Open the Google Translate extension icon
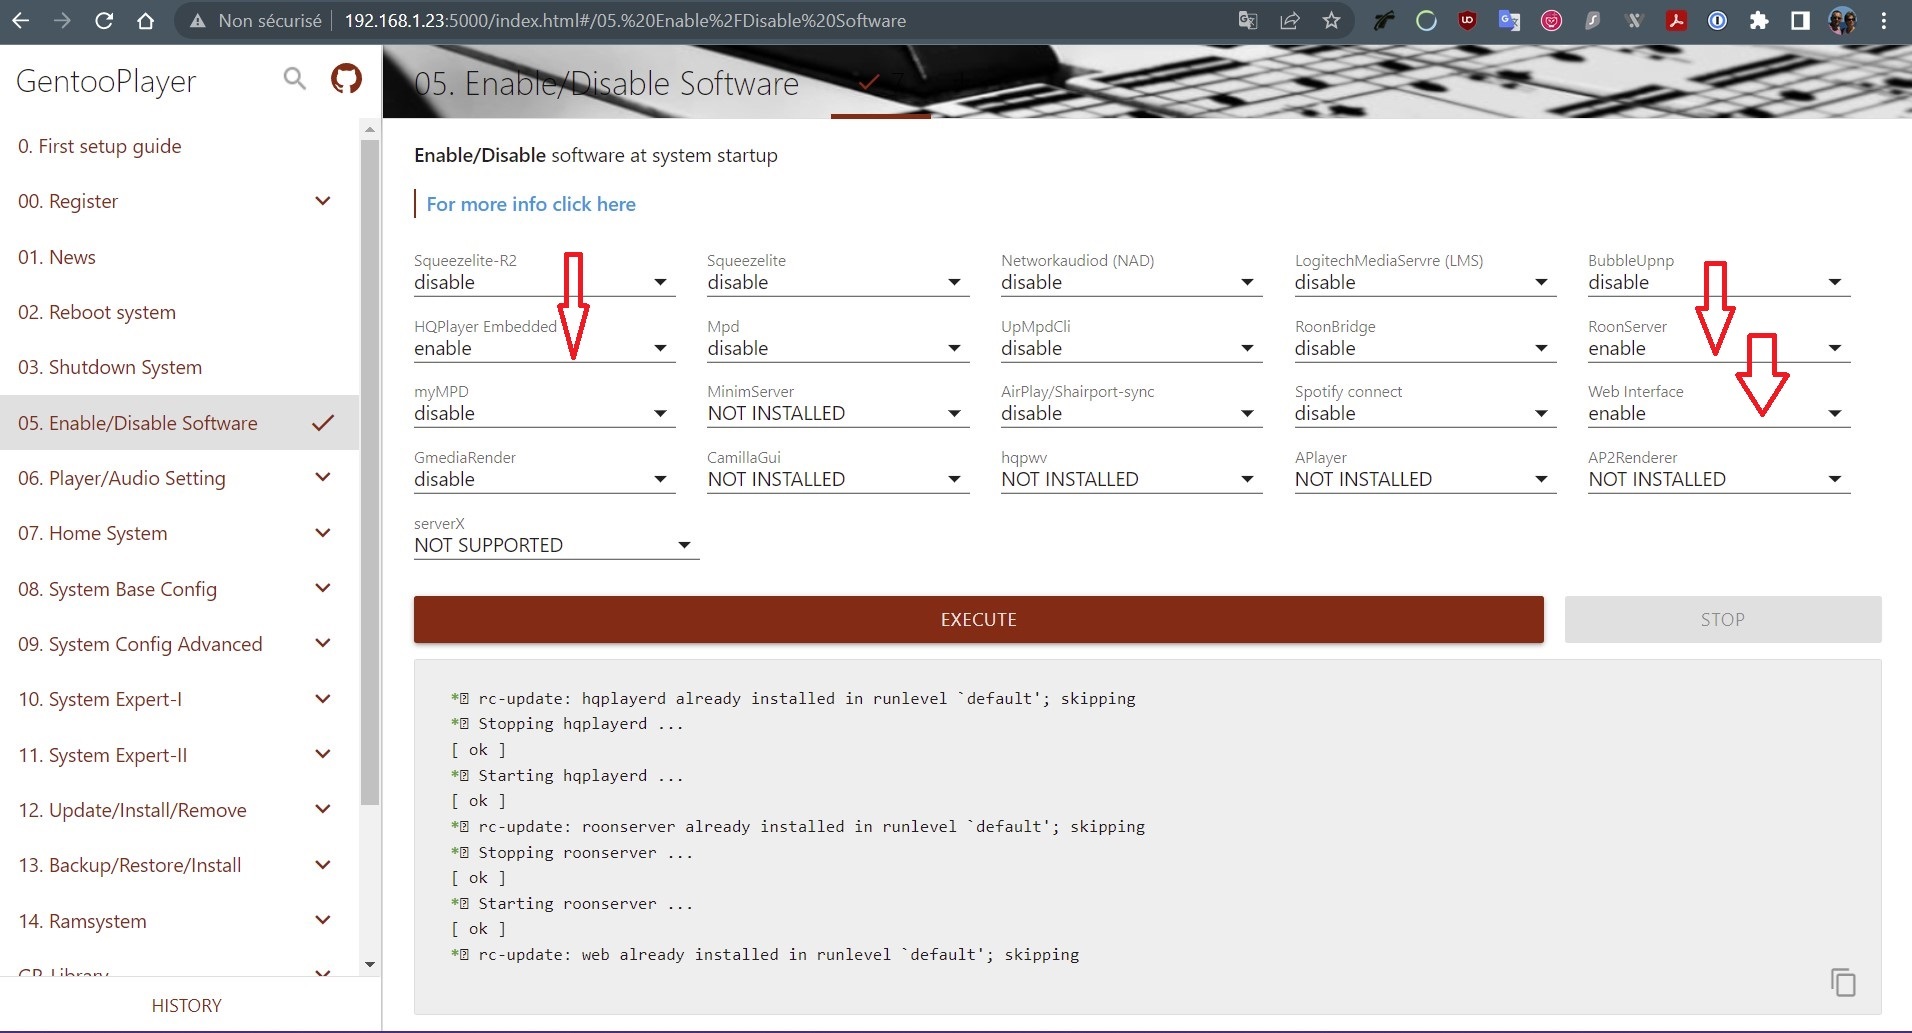The width and height of the screenshot is (1912, 1033). pyautogui.click(x=1509, y=20)
